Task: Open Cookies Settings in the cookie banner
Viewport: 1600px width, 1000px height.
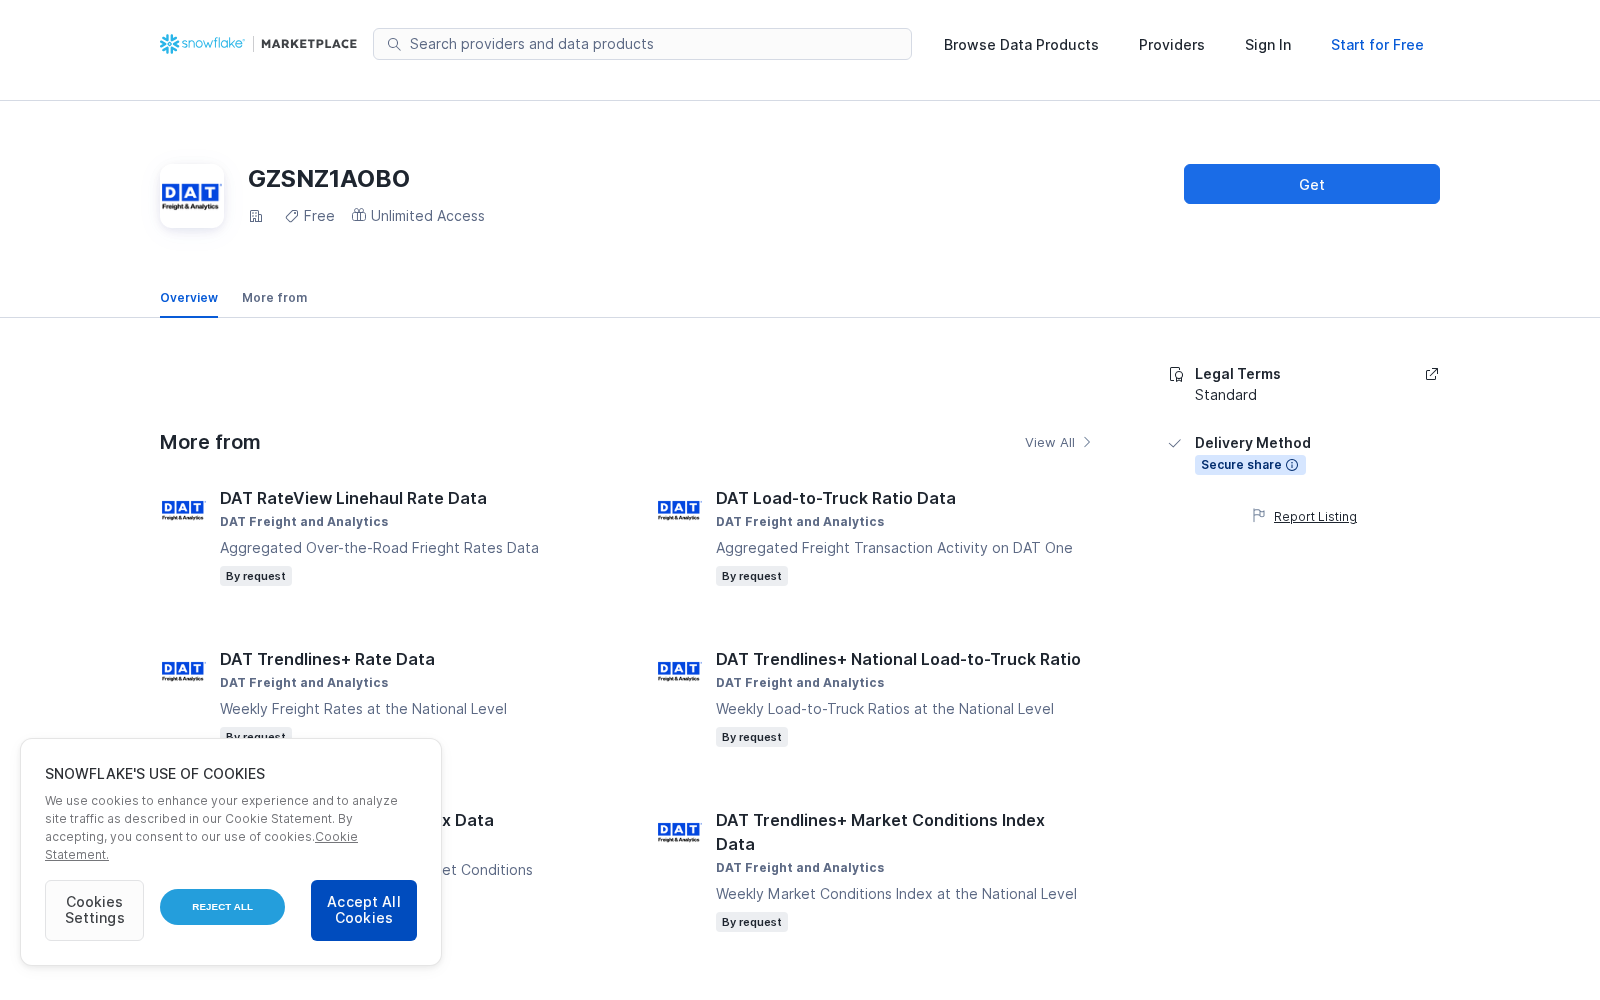Action: (x=94, y=910)
